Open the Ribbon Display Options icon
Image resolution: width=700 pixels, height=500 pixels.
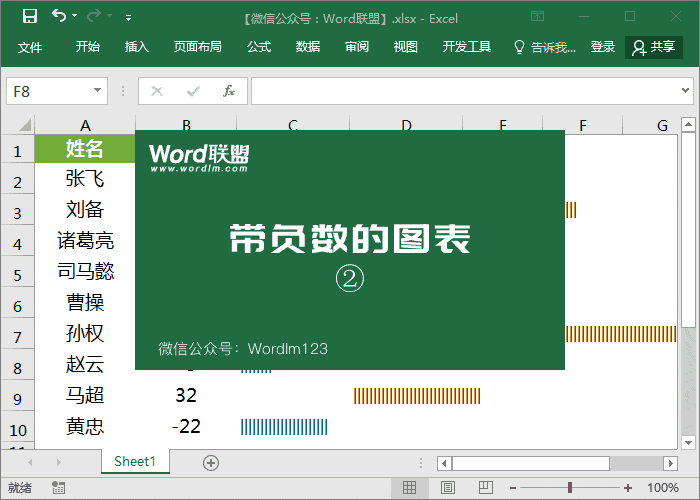(x=538, y=17)
